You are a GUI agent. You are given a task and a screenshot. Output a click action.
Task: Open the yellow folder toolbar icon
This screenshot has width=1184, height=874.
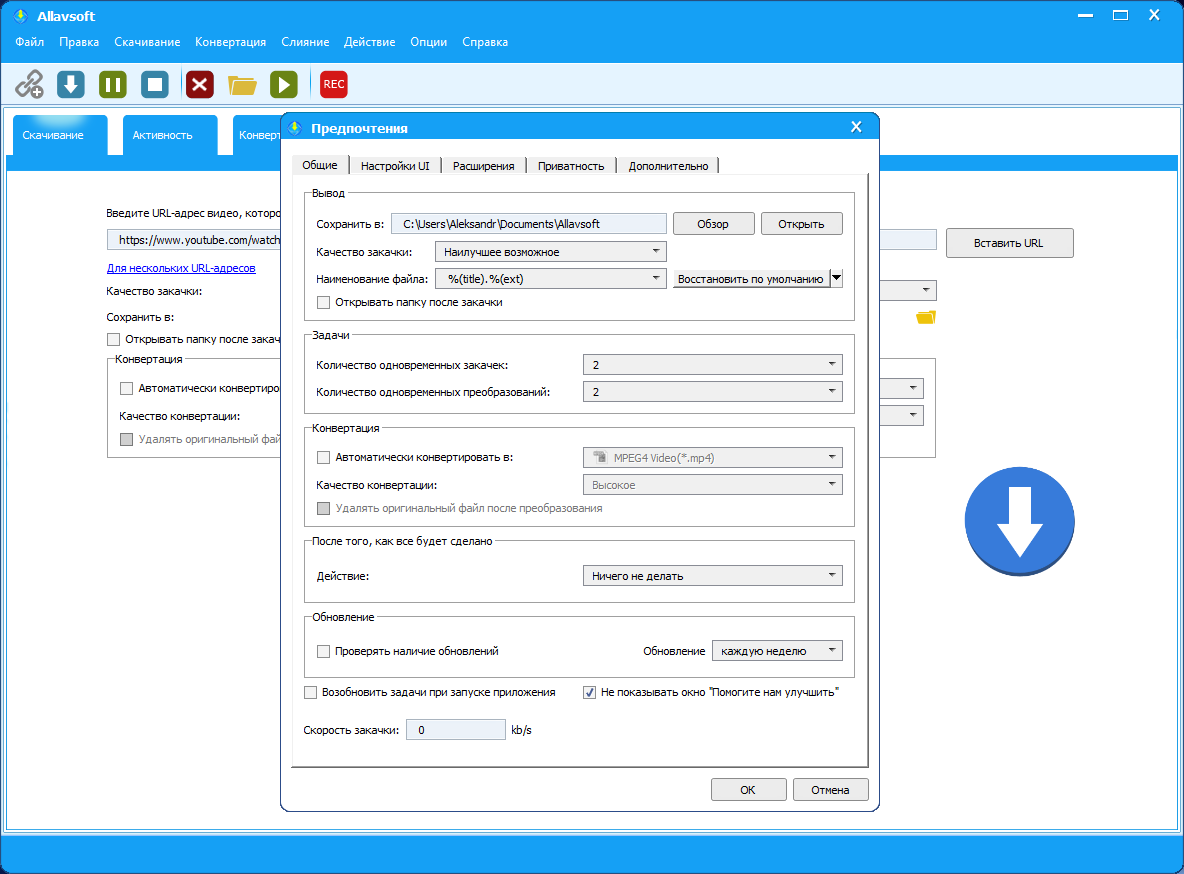click(x=242, y=85)
